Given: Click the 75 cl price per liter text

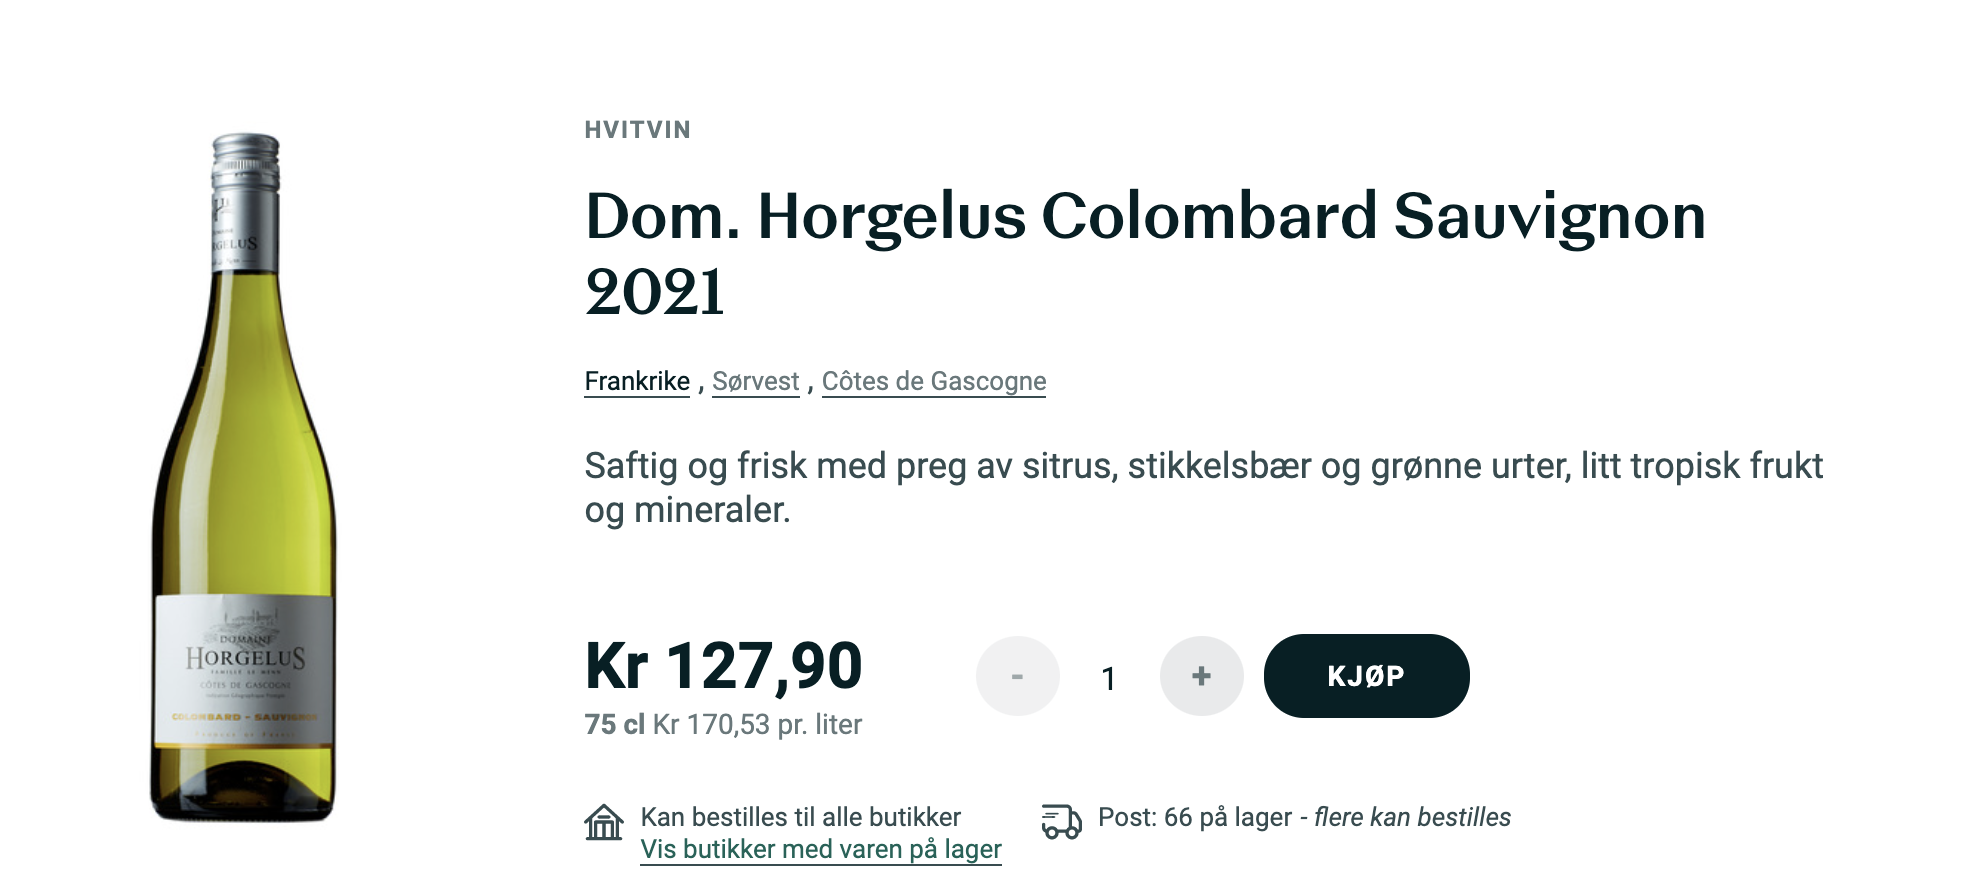Looking at the screenshot, I should pyautogui.click(x=723, y=724).
